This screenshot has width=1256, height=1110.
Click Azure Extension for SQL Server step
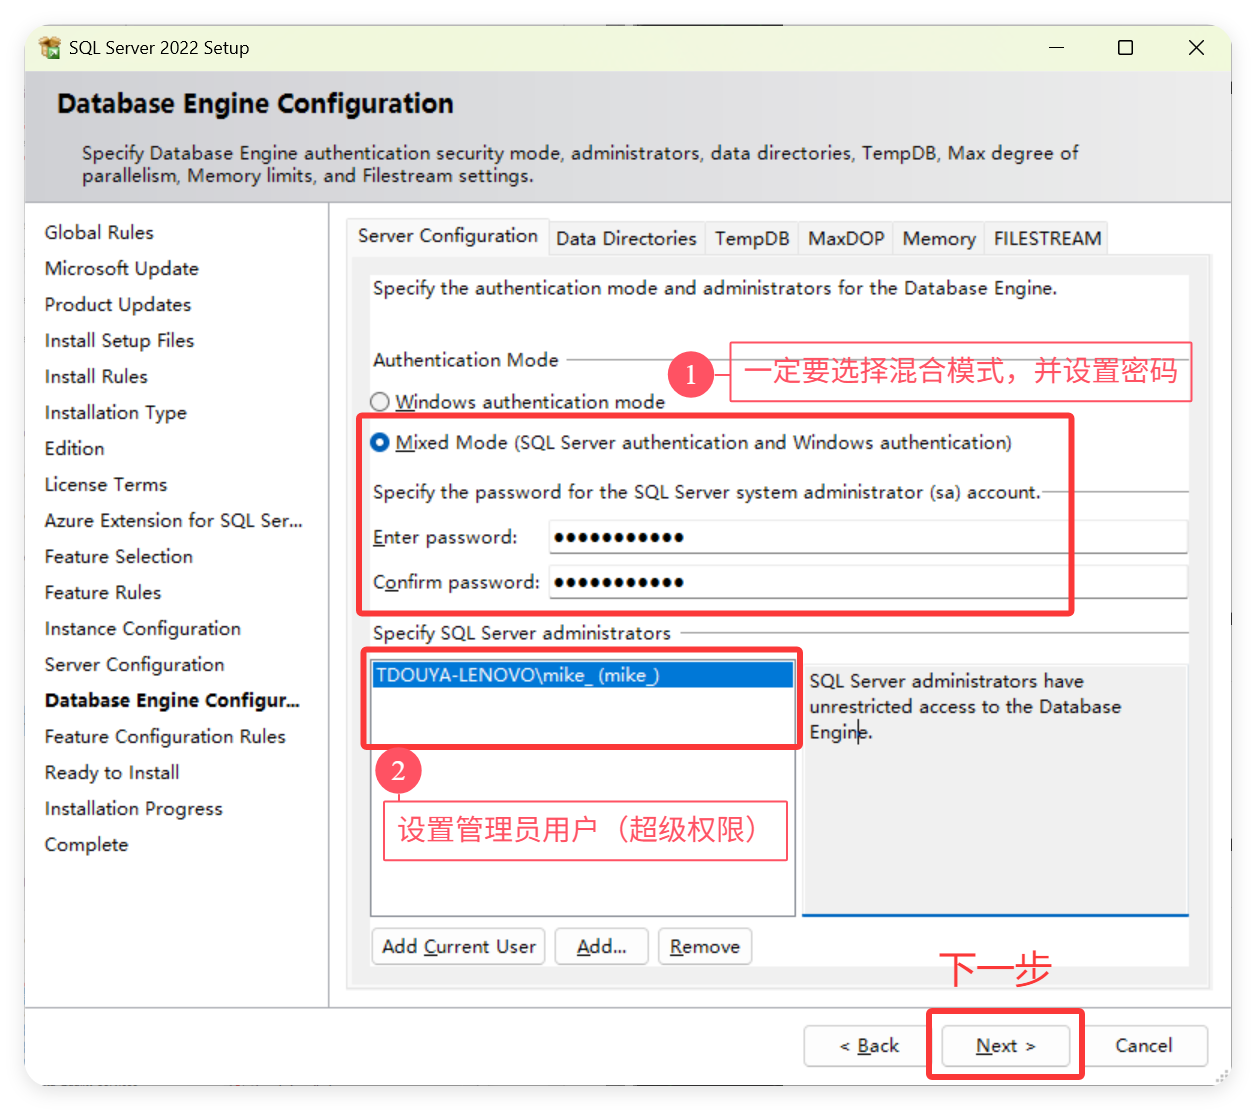coord(173,520)
